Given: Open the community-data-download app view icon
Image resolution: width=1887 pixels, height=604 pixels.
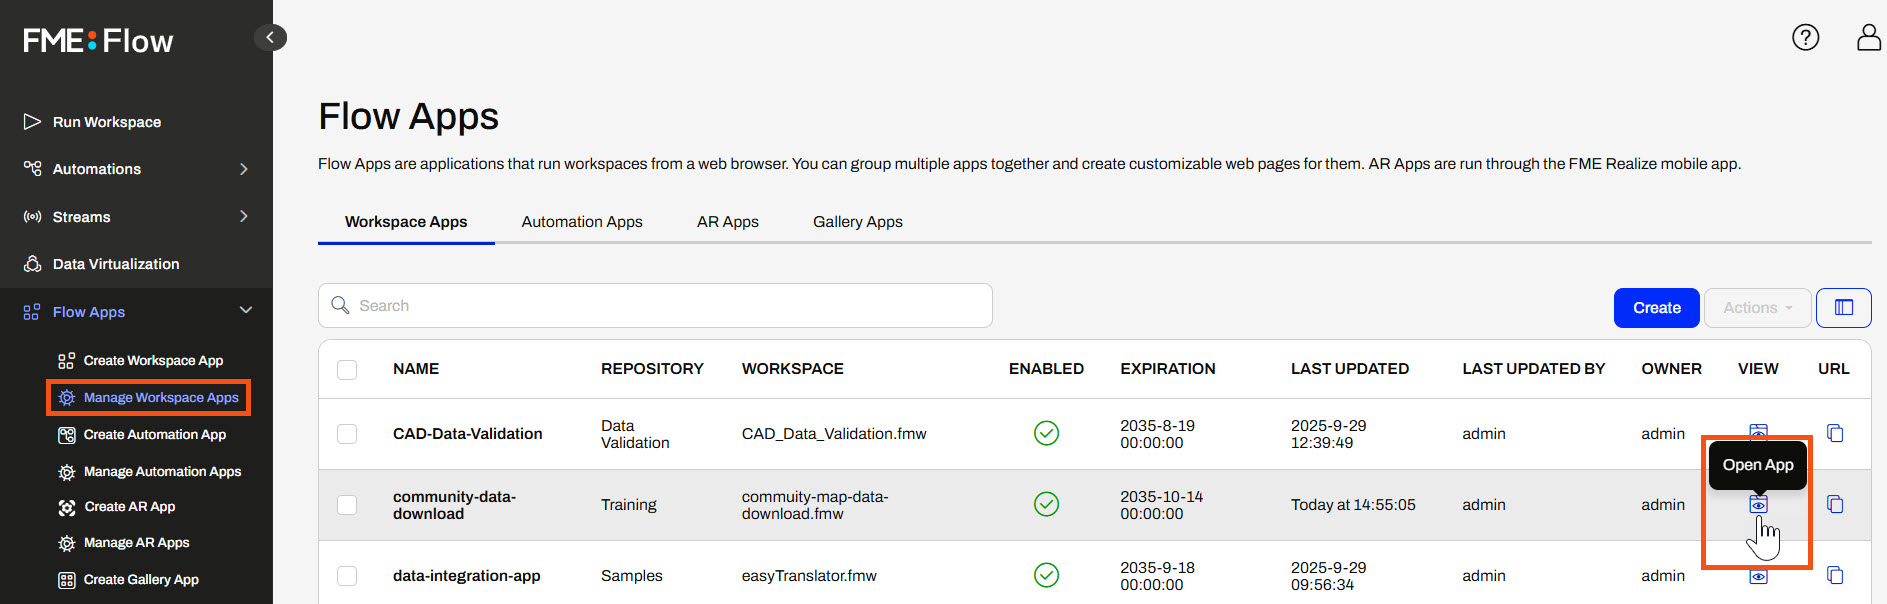Looking at the screenshot, I should (x=1758, y=505).
